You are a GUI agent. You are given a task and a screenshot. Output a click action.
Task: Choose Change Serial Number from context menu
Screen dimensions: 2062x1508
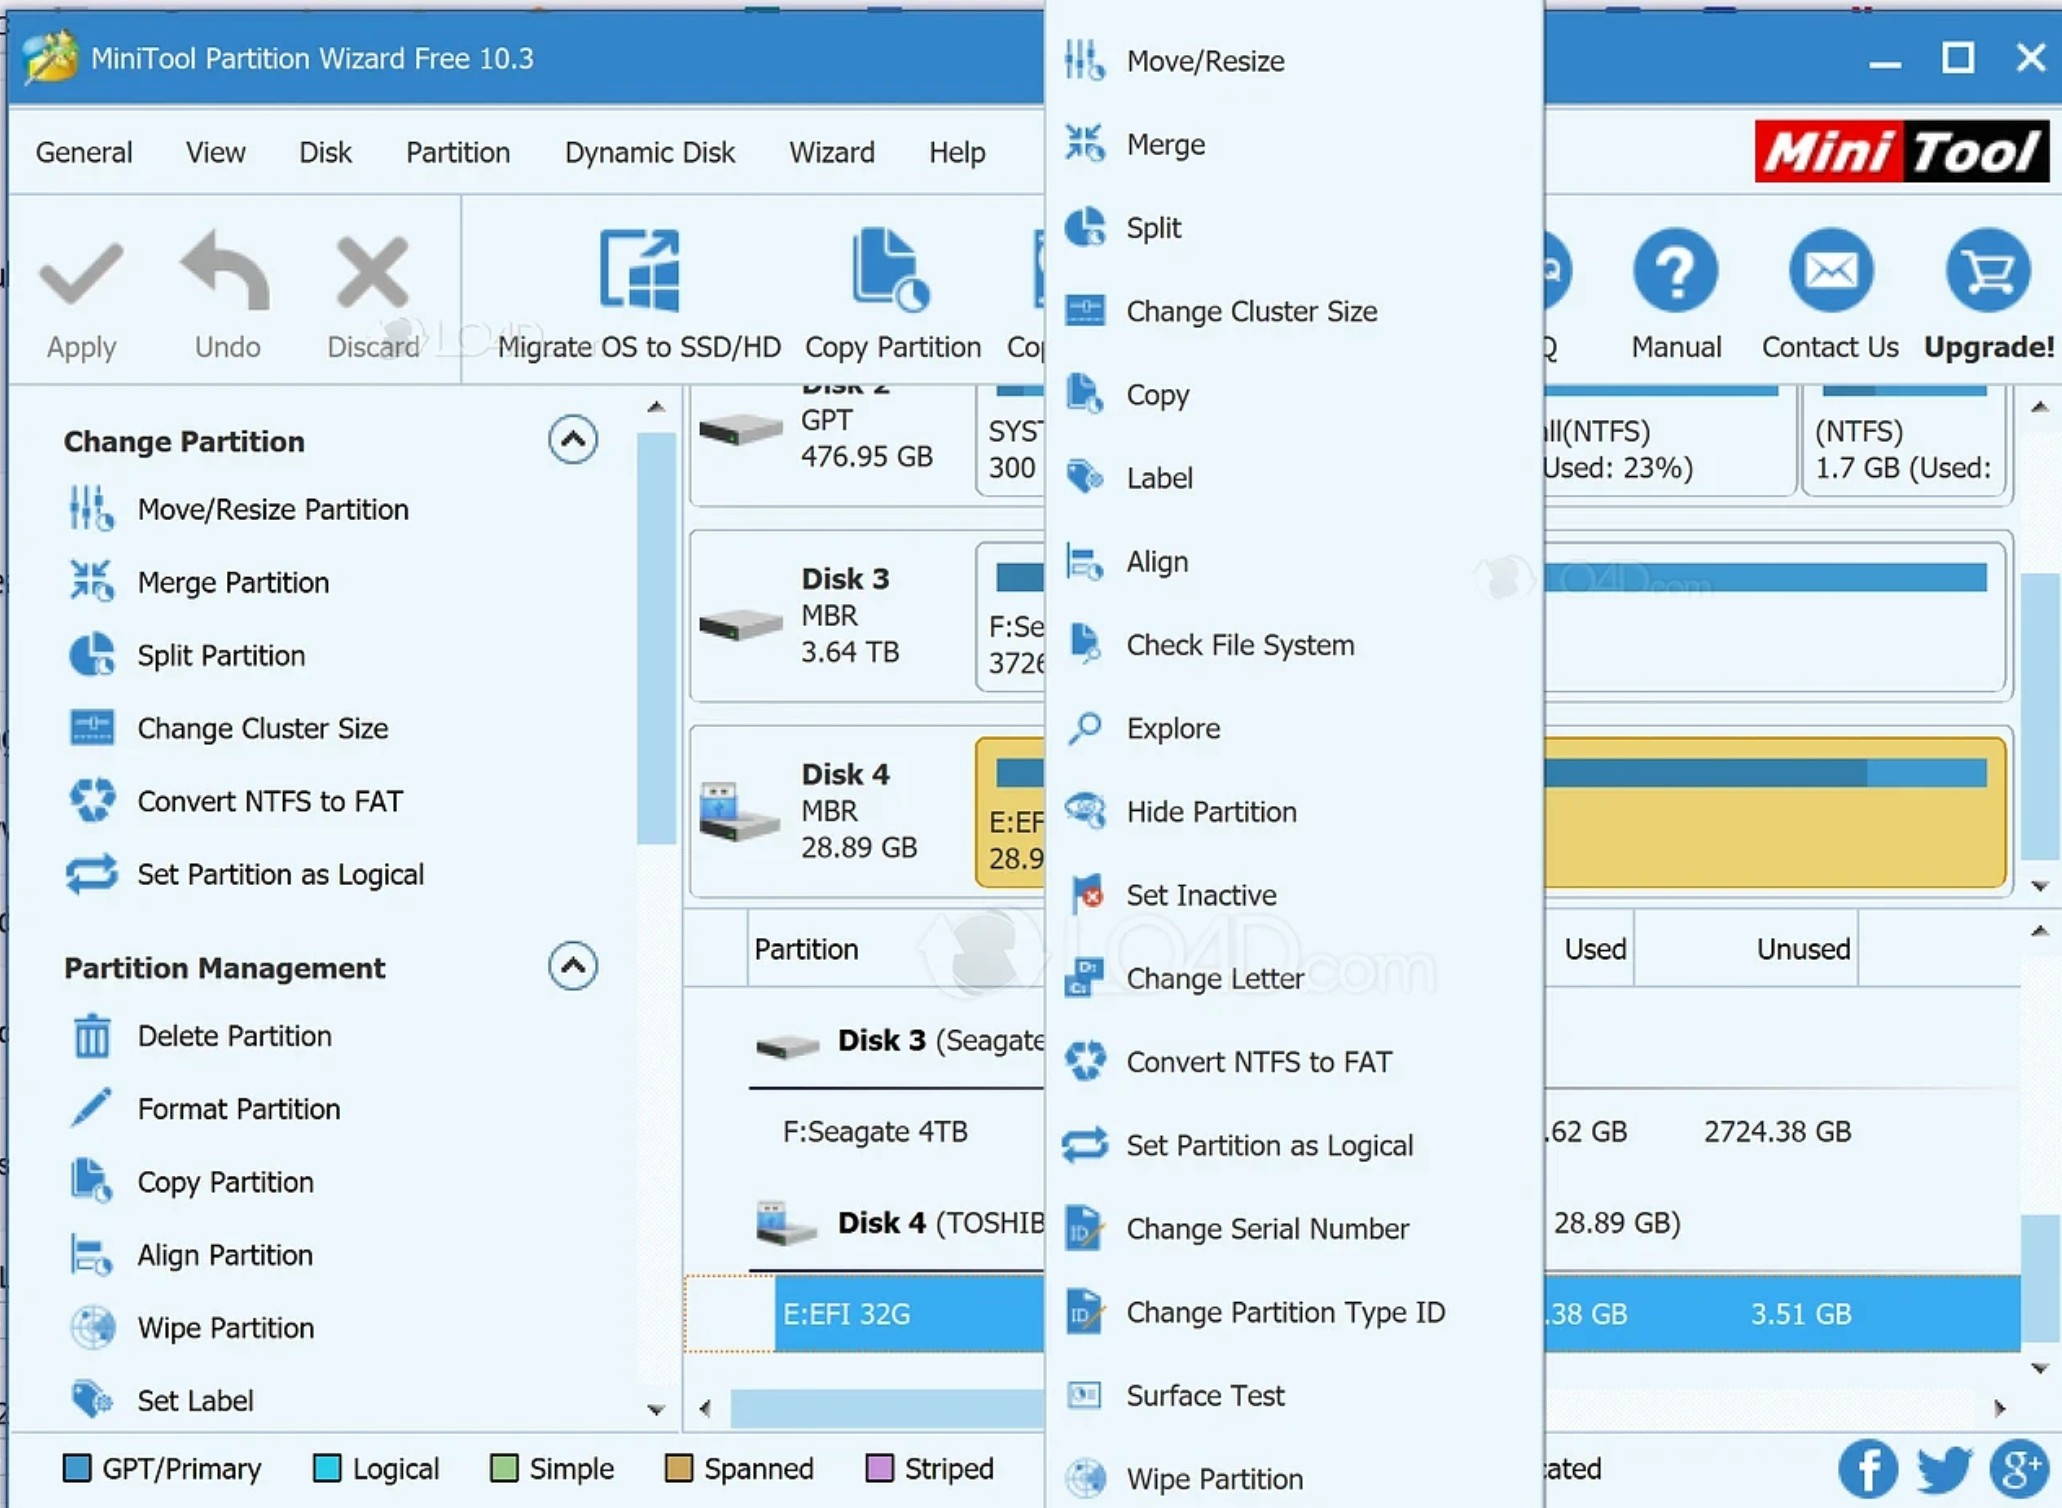1294,1229
